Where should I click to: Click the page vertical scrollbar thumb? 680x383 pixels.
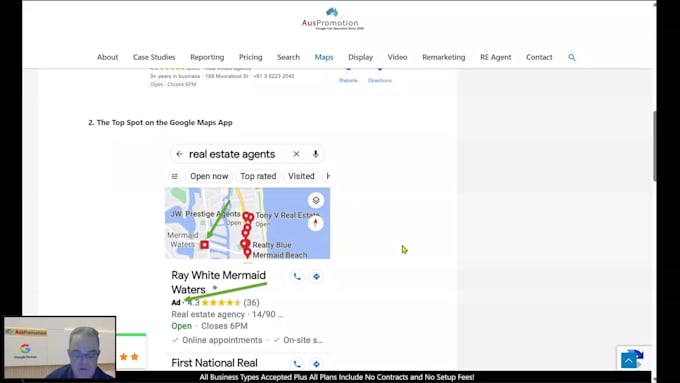654,145
